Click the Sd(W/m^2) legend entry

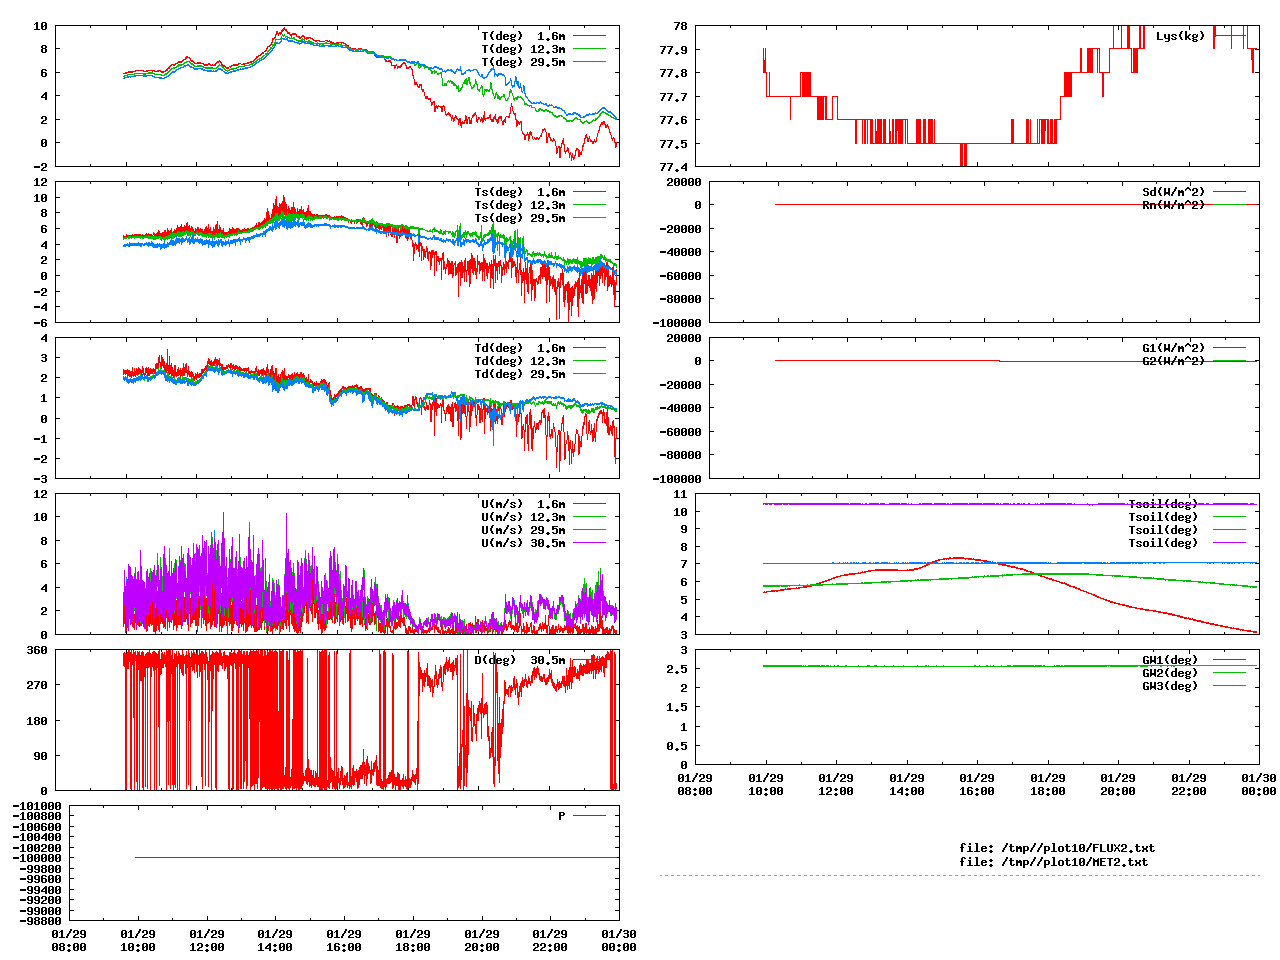[1174, 192]
